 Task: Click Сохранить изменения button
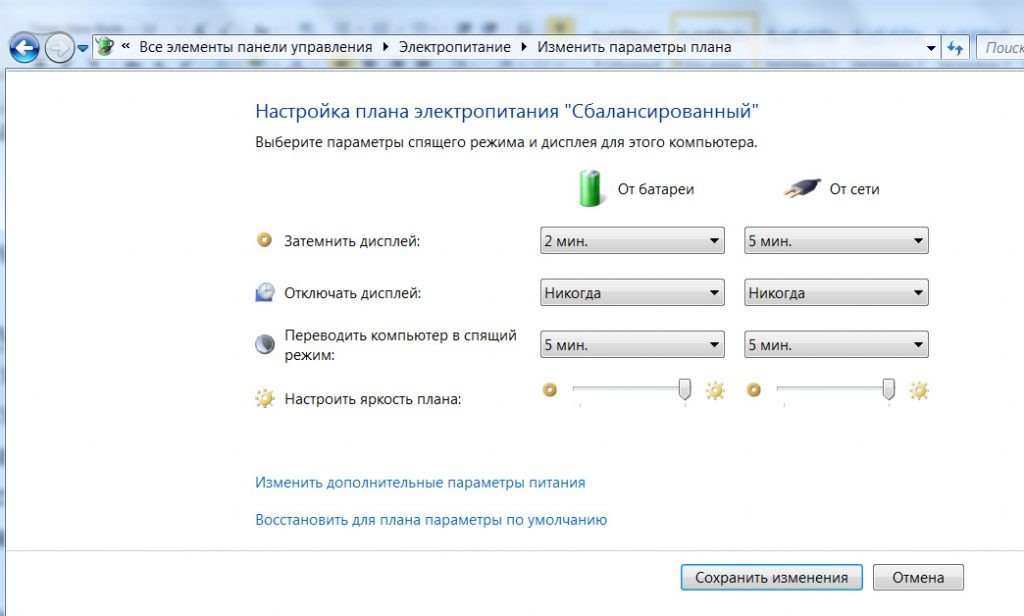771,577
